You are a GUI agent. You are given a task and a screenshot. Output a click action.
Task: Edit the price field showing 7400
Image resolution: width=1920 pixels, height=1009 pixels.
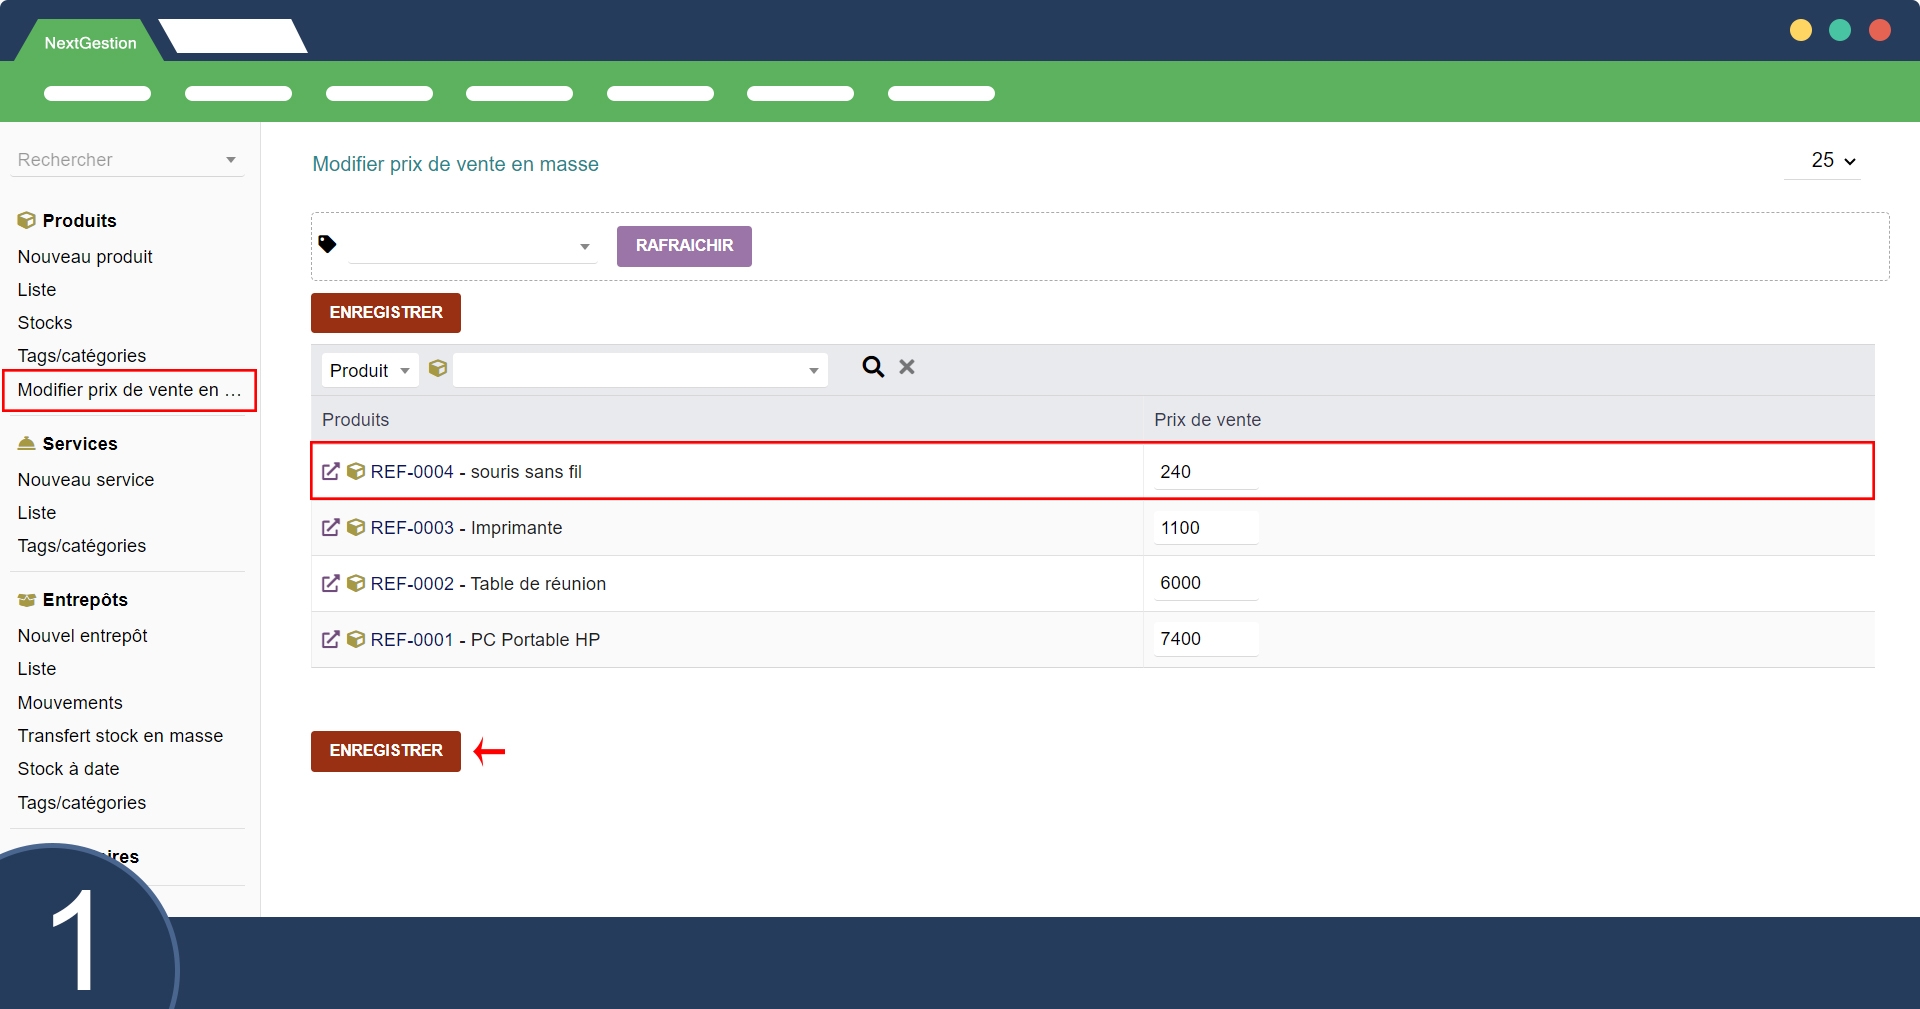(x=1204, y=639)
